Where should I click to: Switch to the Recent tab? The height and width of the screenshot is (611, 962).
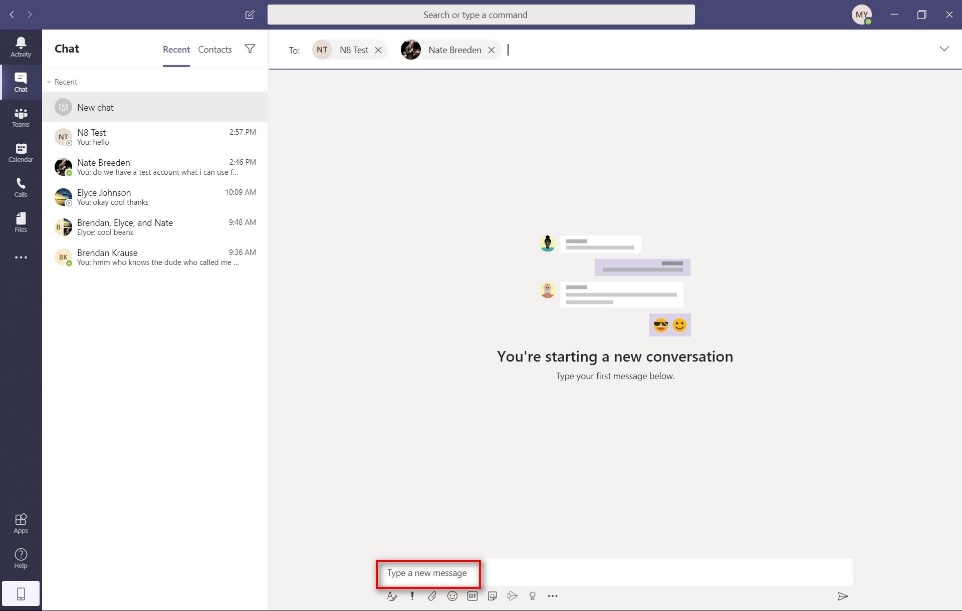click(x=176, y=50)
